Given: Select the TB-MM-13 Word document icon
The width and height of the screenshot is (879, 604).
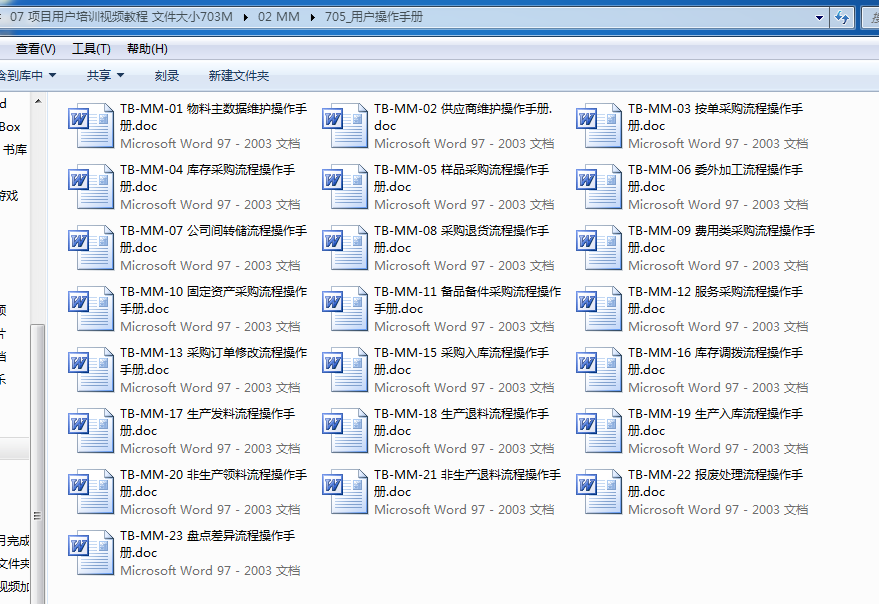Looking at the screenshot, I should click(91, 370).
